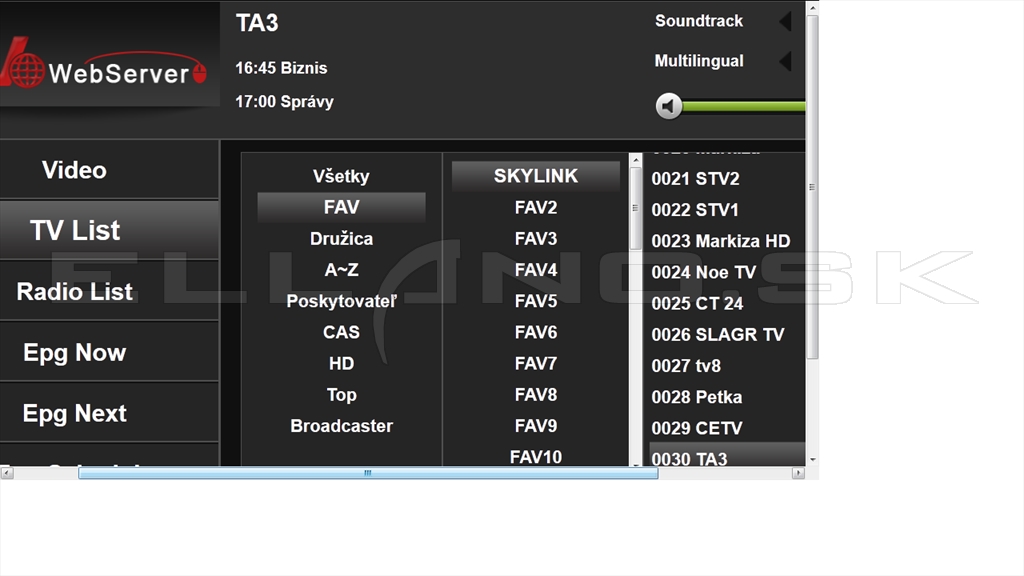The width and height of the screenshot is (1024, 576).
Task: Expand the Soundtrack arrow
Action: tap(785, 21)
